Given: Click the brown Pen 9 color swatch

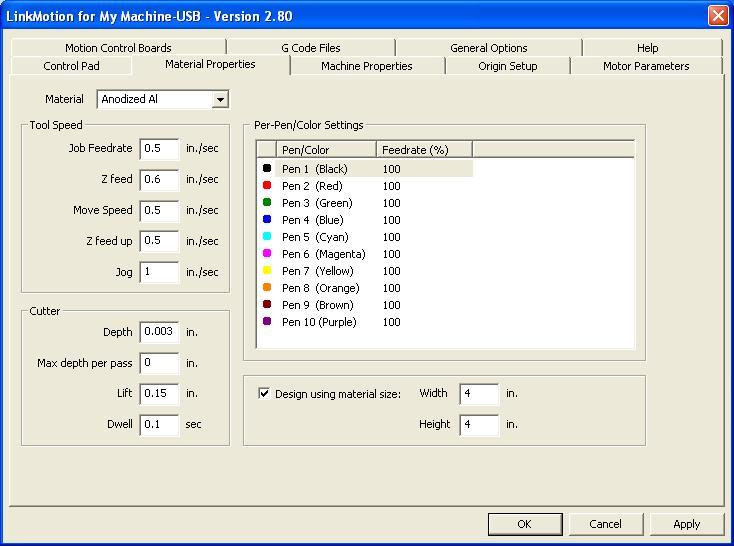Looking at the screenshot, I should (267, 304).
